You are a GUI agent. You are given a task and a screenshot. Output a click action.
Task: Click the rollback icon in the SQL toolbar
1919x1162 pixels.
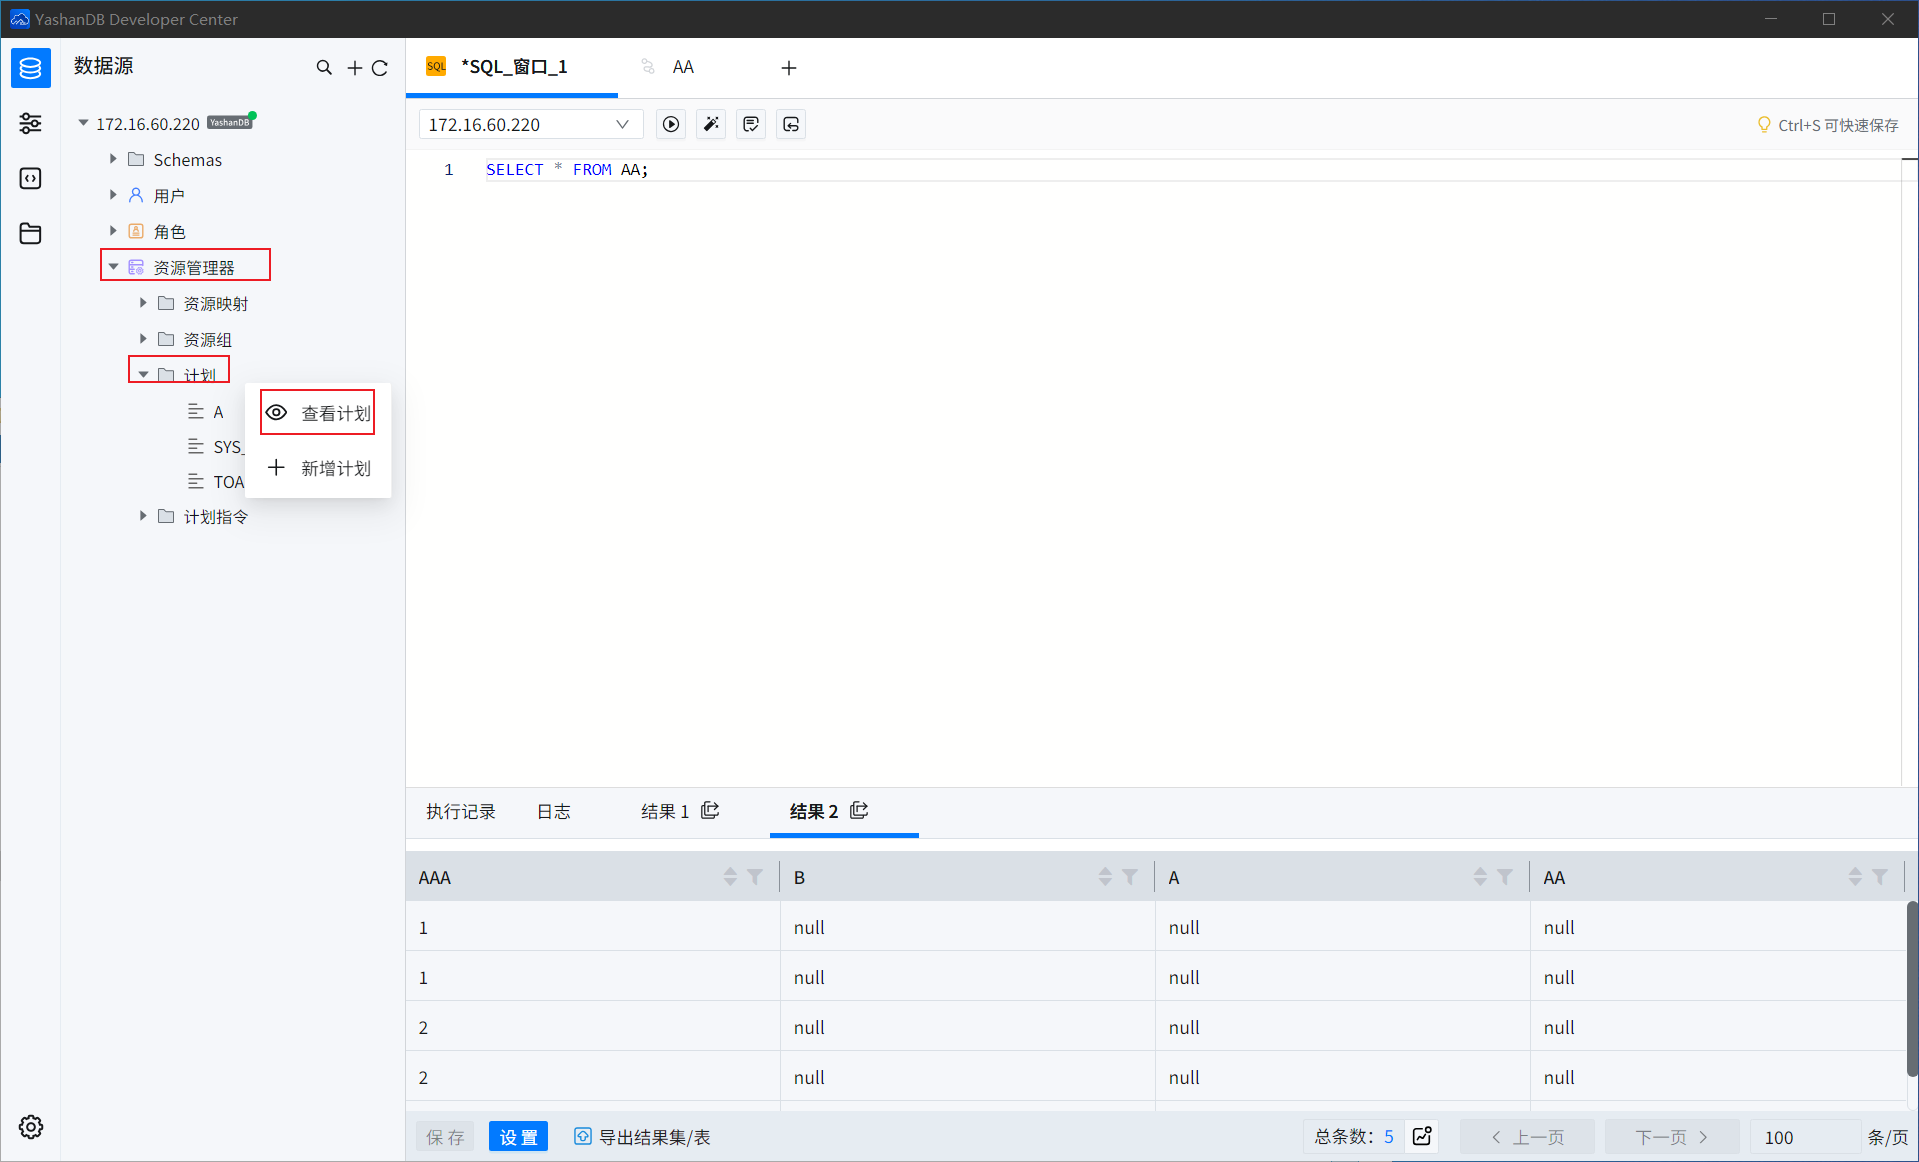pyautogui.click(x=791, y=124)
